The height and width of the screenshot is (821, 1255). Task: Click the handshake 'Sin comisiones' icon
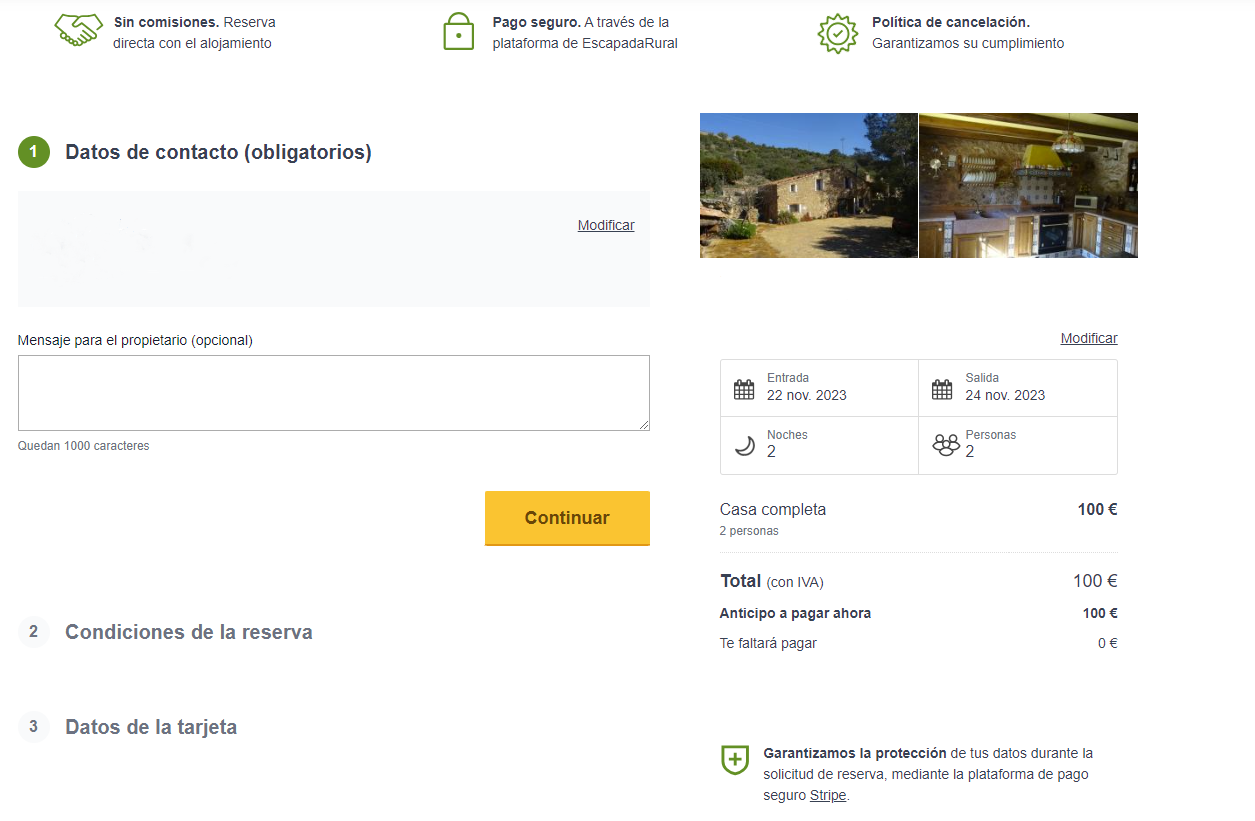point(79,31)
